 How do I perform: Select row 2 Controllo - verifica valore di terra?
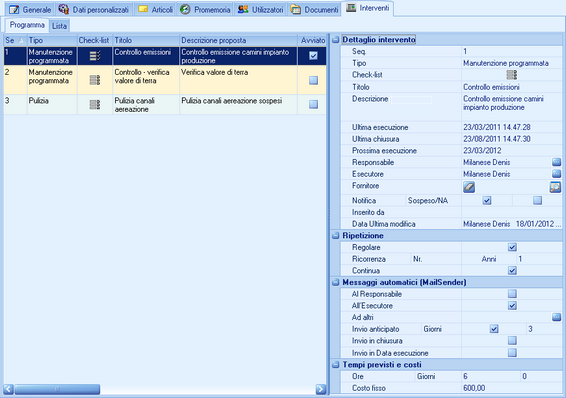(165, 80)
